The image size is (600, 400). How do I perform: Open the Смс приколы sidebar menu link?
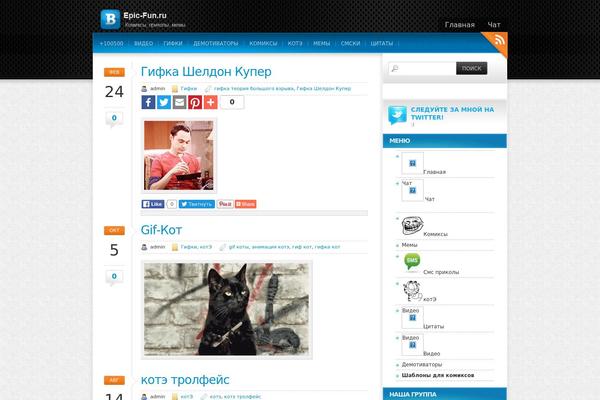coord(441,272)
